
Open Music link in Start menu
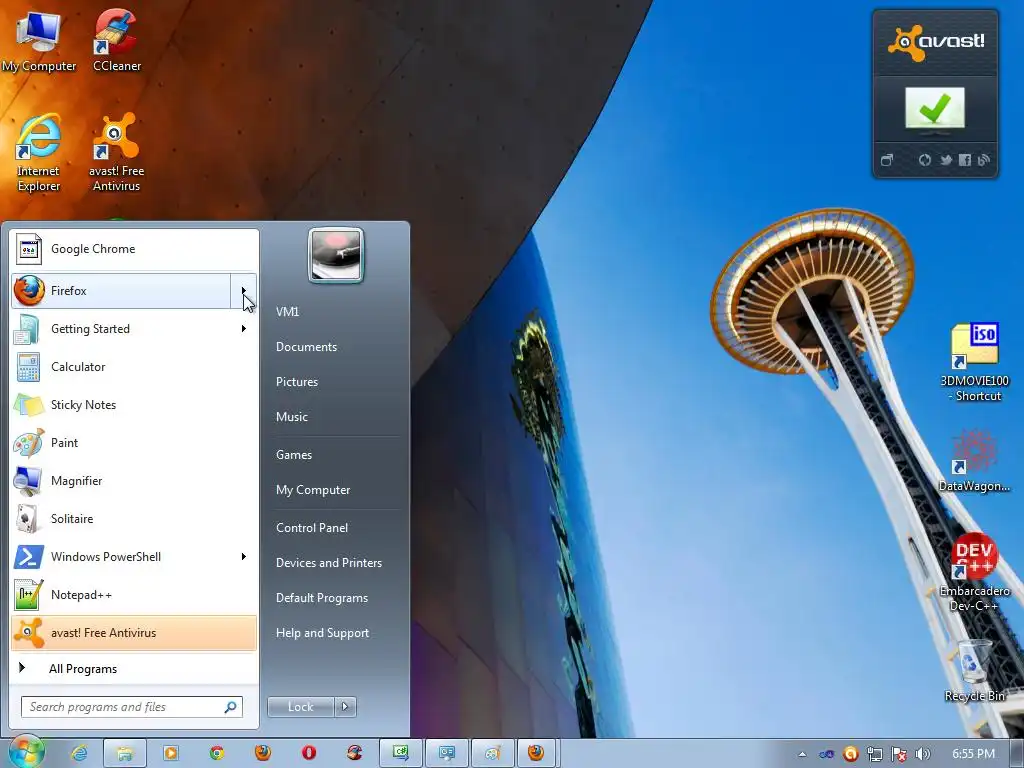tap(292, 417)
